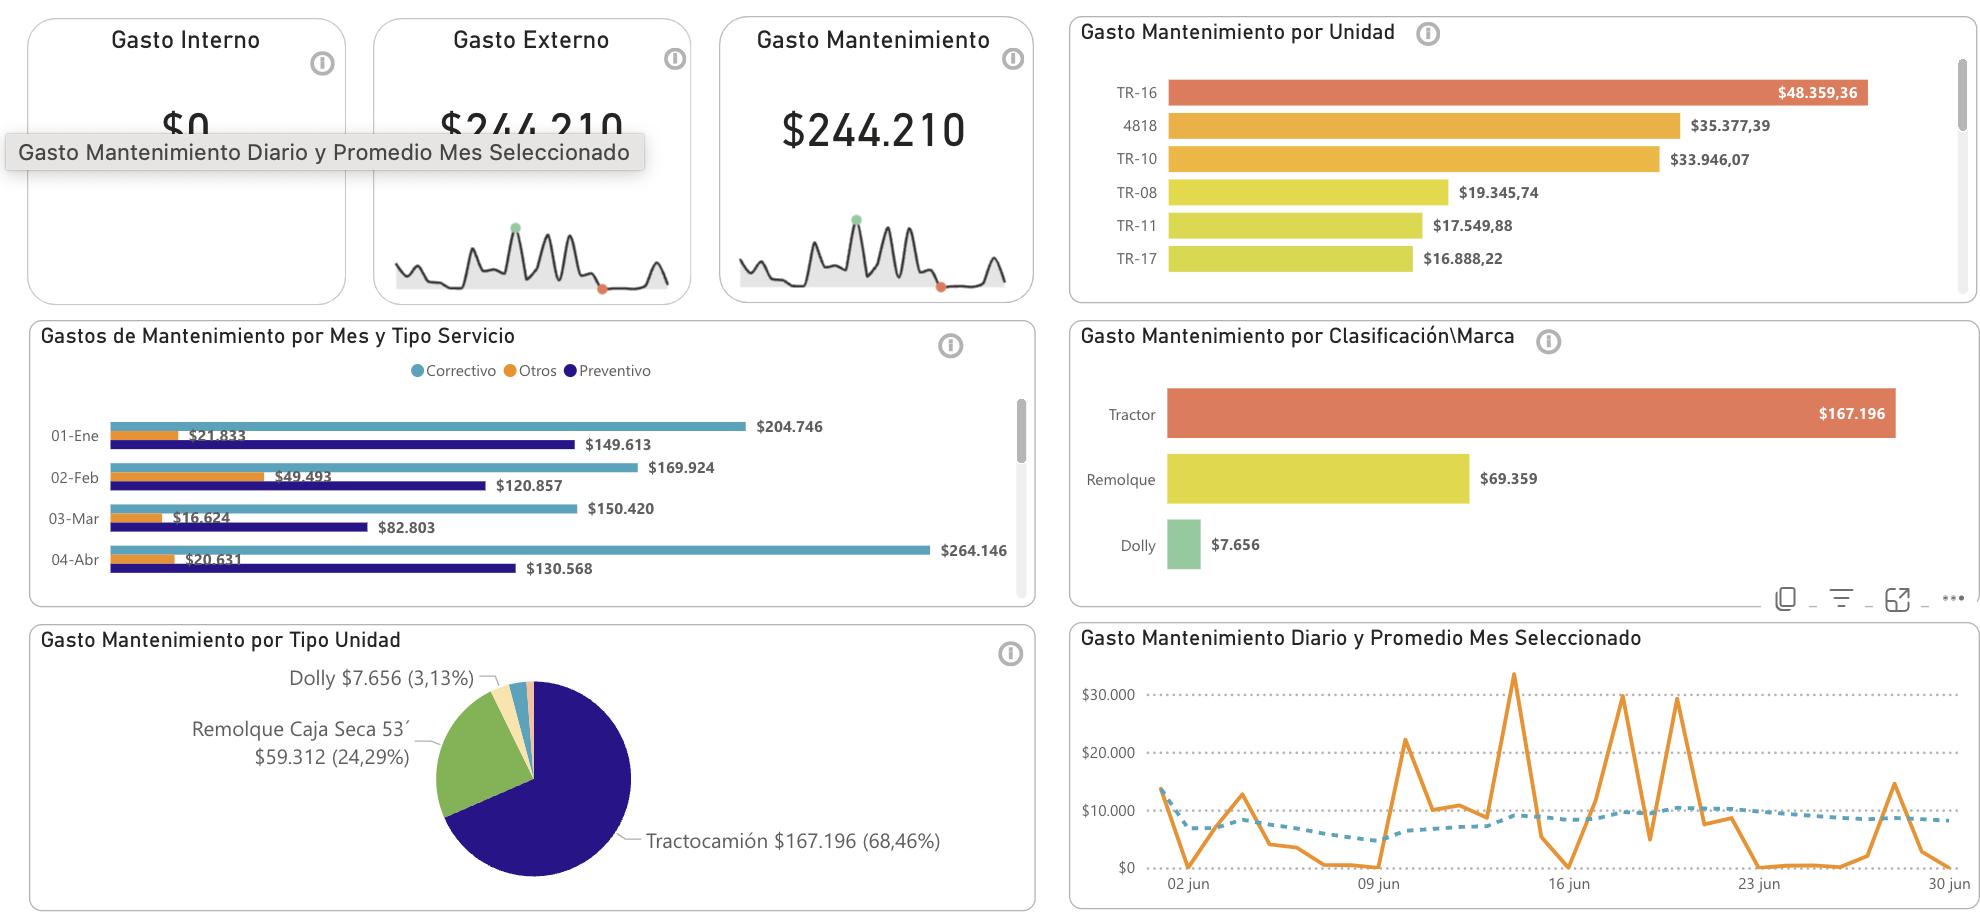Screen dimensions: 1980x918
Task: Open info icon for Gasto por Clasificación\Marca
Action: (1548, 342)
